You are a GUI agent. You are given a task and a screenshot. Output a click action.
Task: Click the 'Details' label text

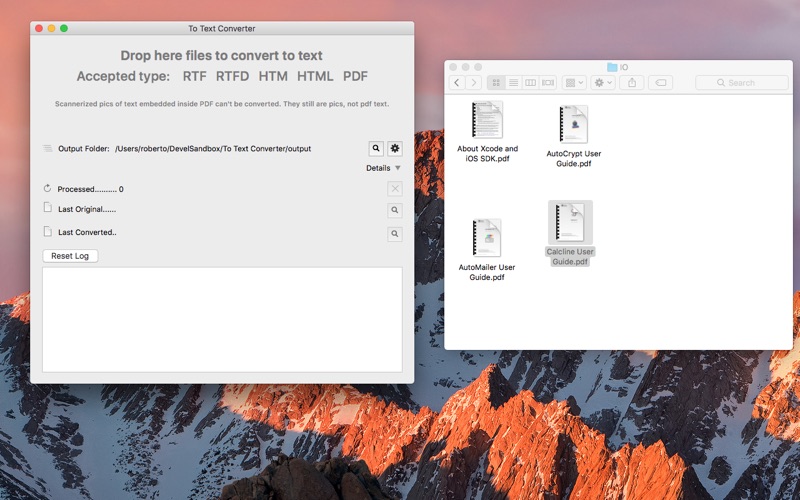pos(378,168)
